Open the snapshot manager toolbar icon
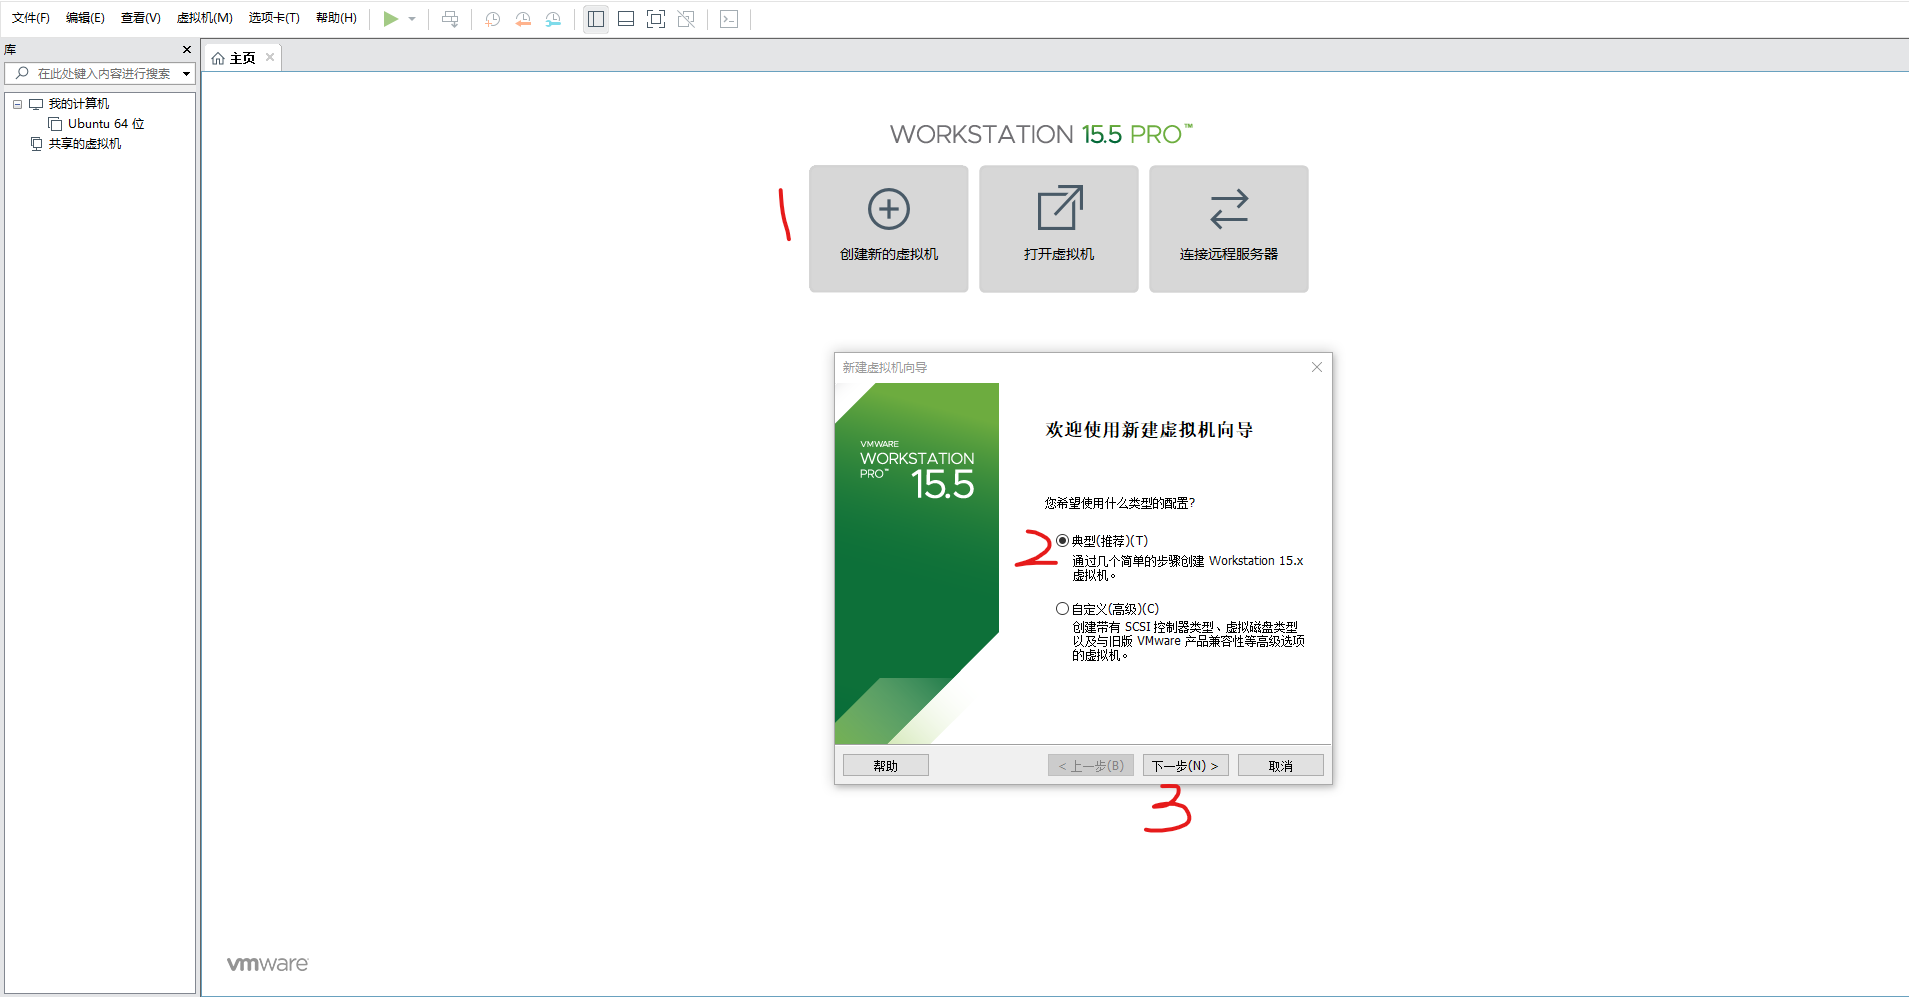This screenshot has width=1909, height=997. [554, 18]
